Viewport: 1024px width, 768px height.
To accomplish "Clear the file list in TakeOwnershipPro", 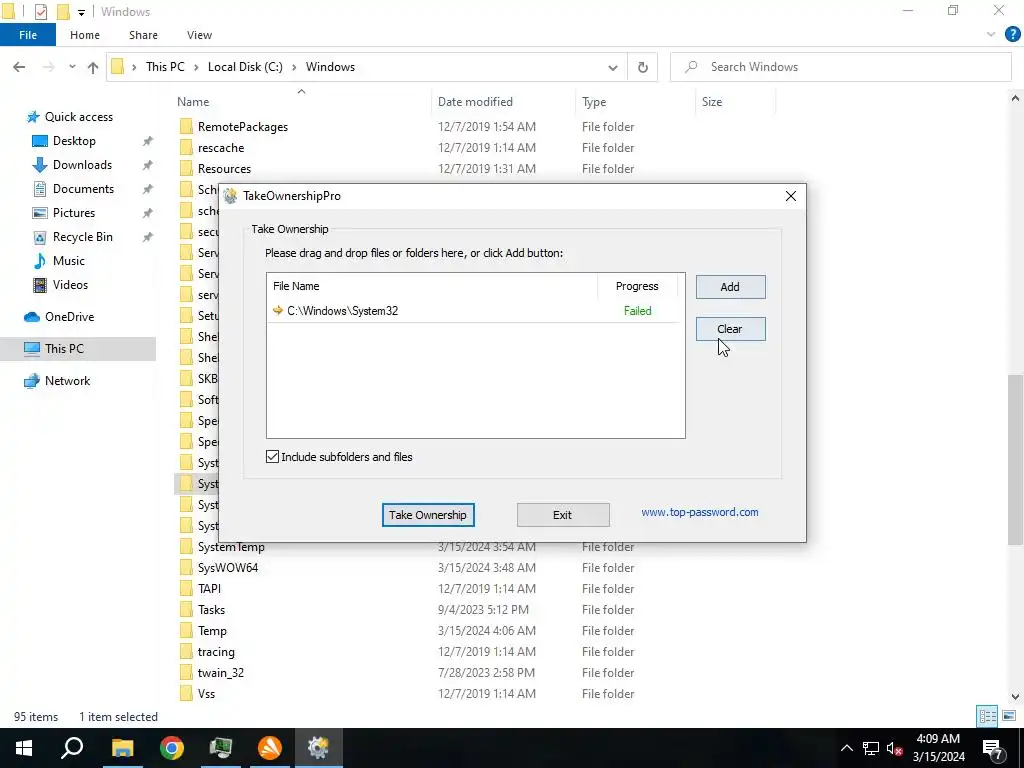I will [x=730, y=328].
